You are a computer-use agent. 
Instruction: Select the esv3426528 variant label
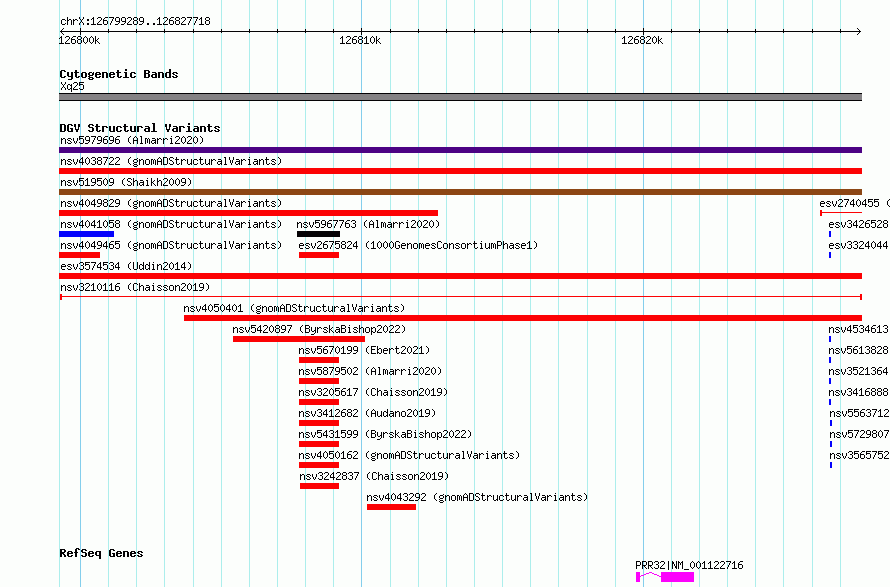pos(859,224)
